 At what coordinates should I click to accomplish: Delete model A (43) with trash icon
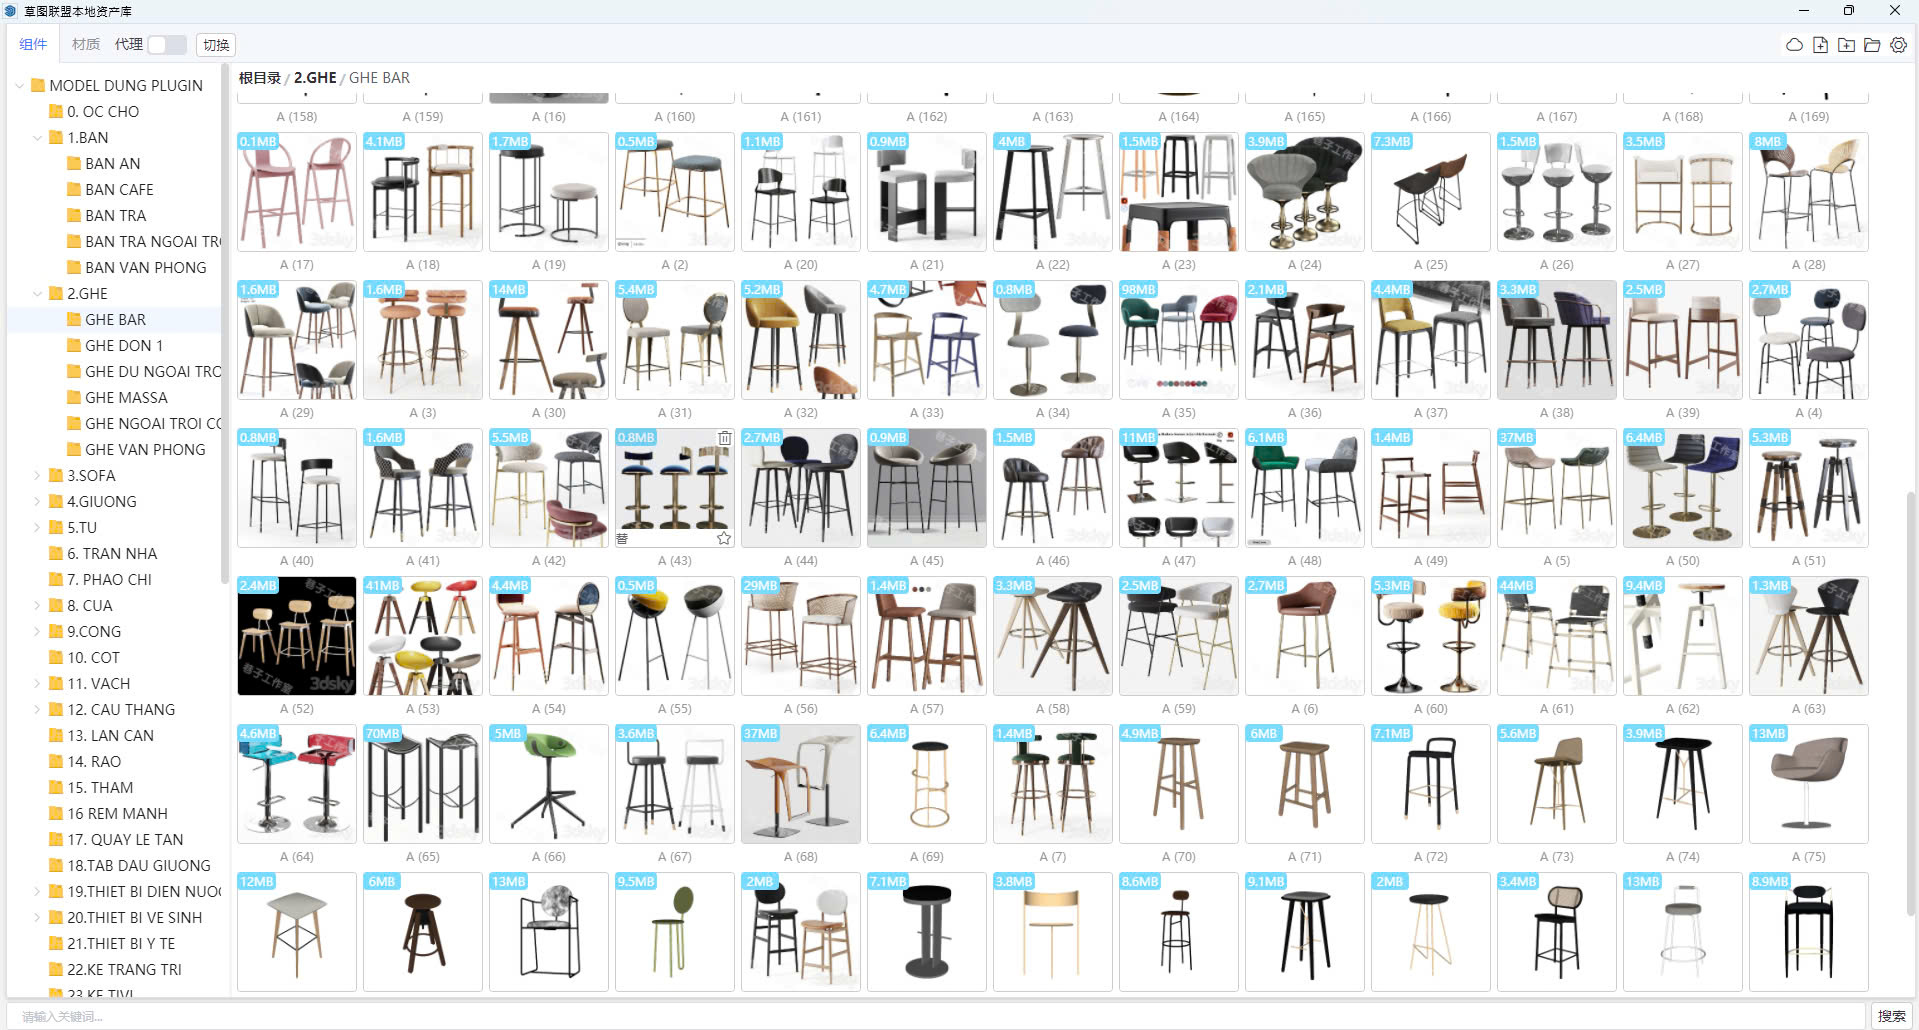pyautogui.click(x=724, y=438)
